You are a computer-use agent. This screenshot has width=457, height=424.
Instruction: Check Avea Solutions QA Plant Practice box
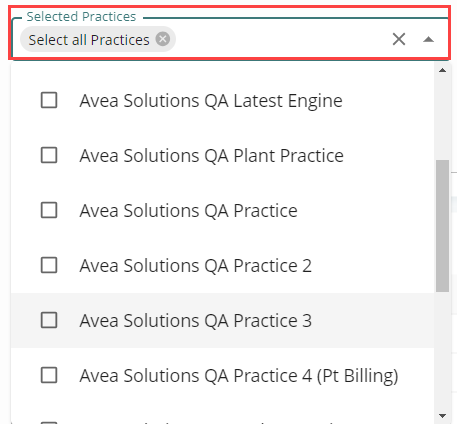pyautogui.click(x=49, y=155)
